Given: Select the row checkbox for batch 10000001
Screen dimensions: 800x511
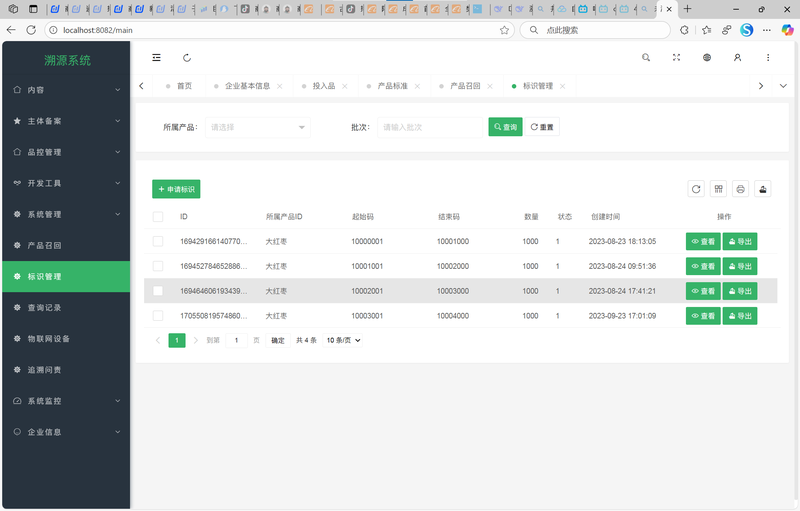Looking at the screenshot, I should pyautogui.click(x=158, y=241).
